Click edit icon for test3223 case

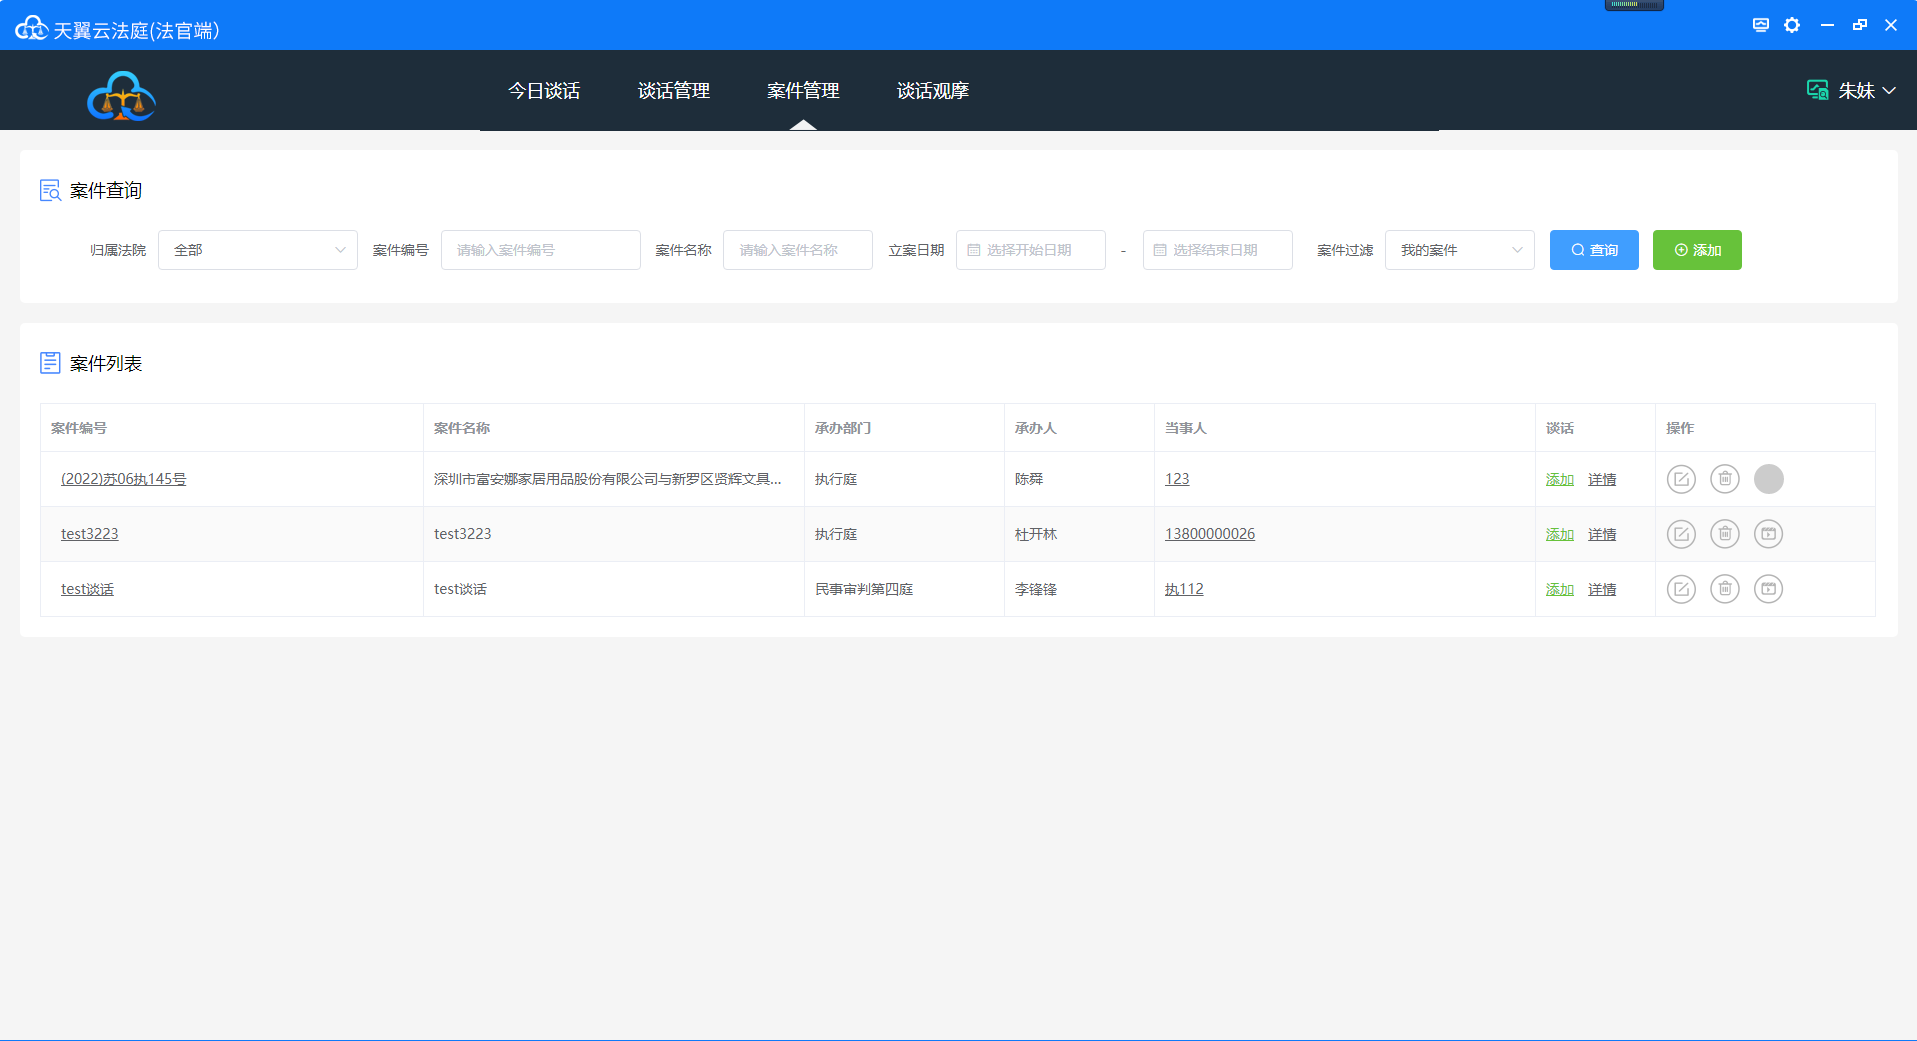(x=1681, y=534)
